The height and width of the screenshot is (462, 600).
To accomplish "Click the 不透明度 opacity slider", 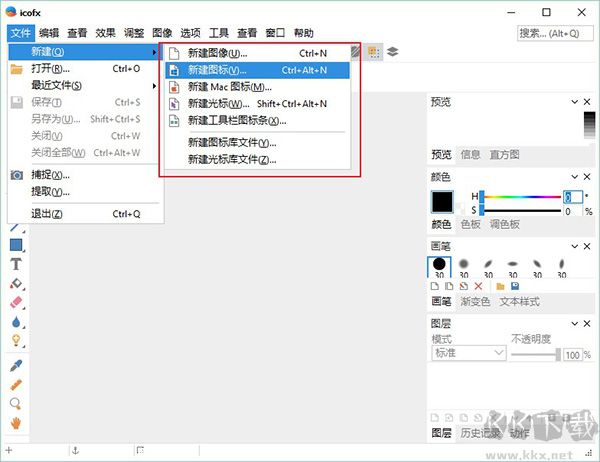I will tap(536, 354).
